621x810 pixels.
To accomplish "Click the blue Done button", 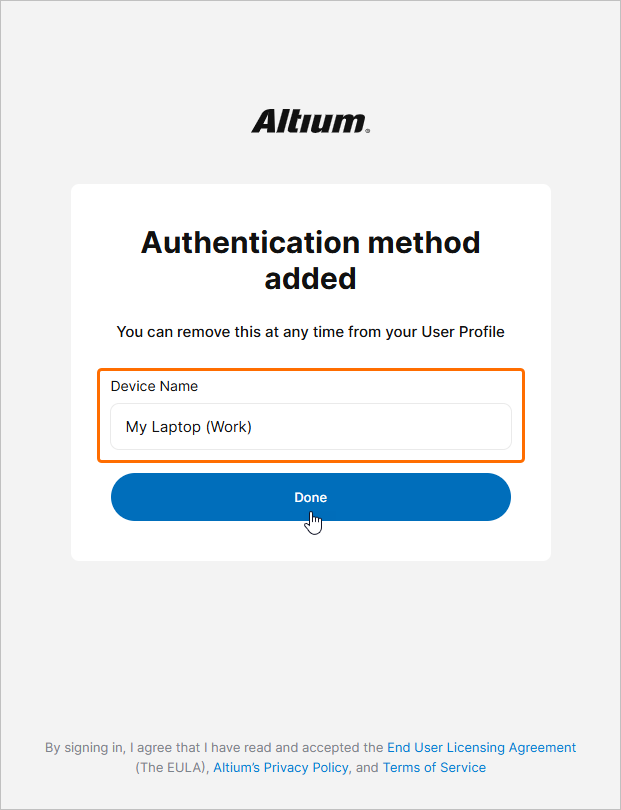I will coord(310,497).
